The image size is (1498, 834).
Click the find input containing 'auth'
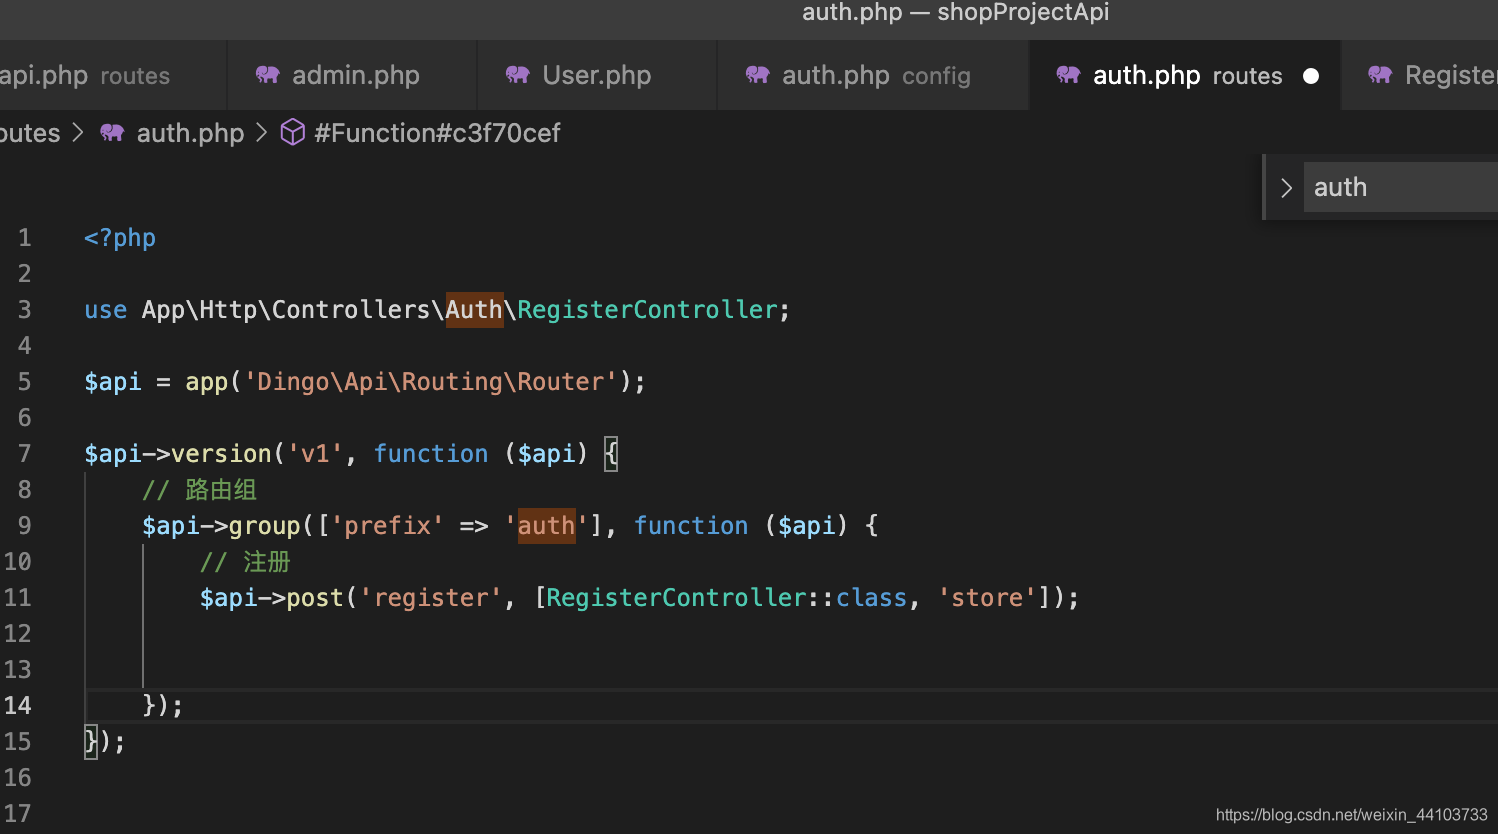click(x=1400, y=187)
